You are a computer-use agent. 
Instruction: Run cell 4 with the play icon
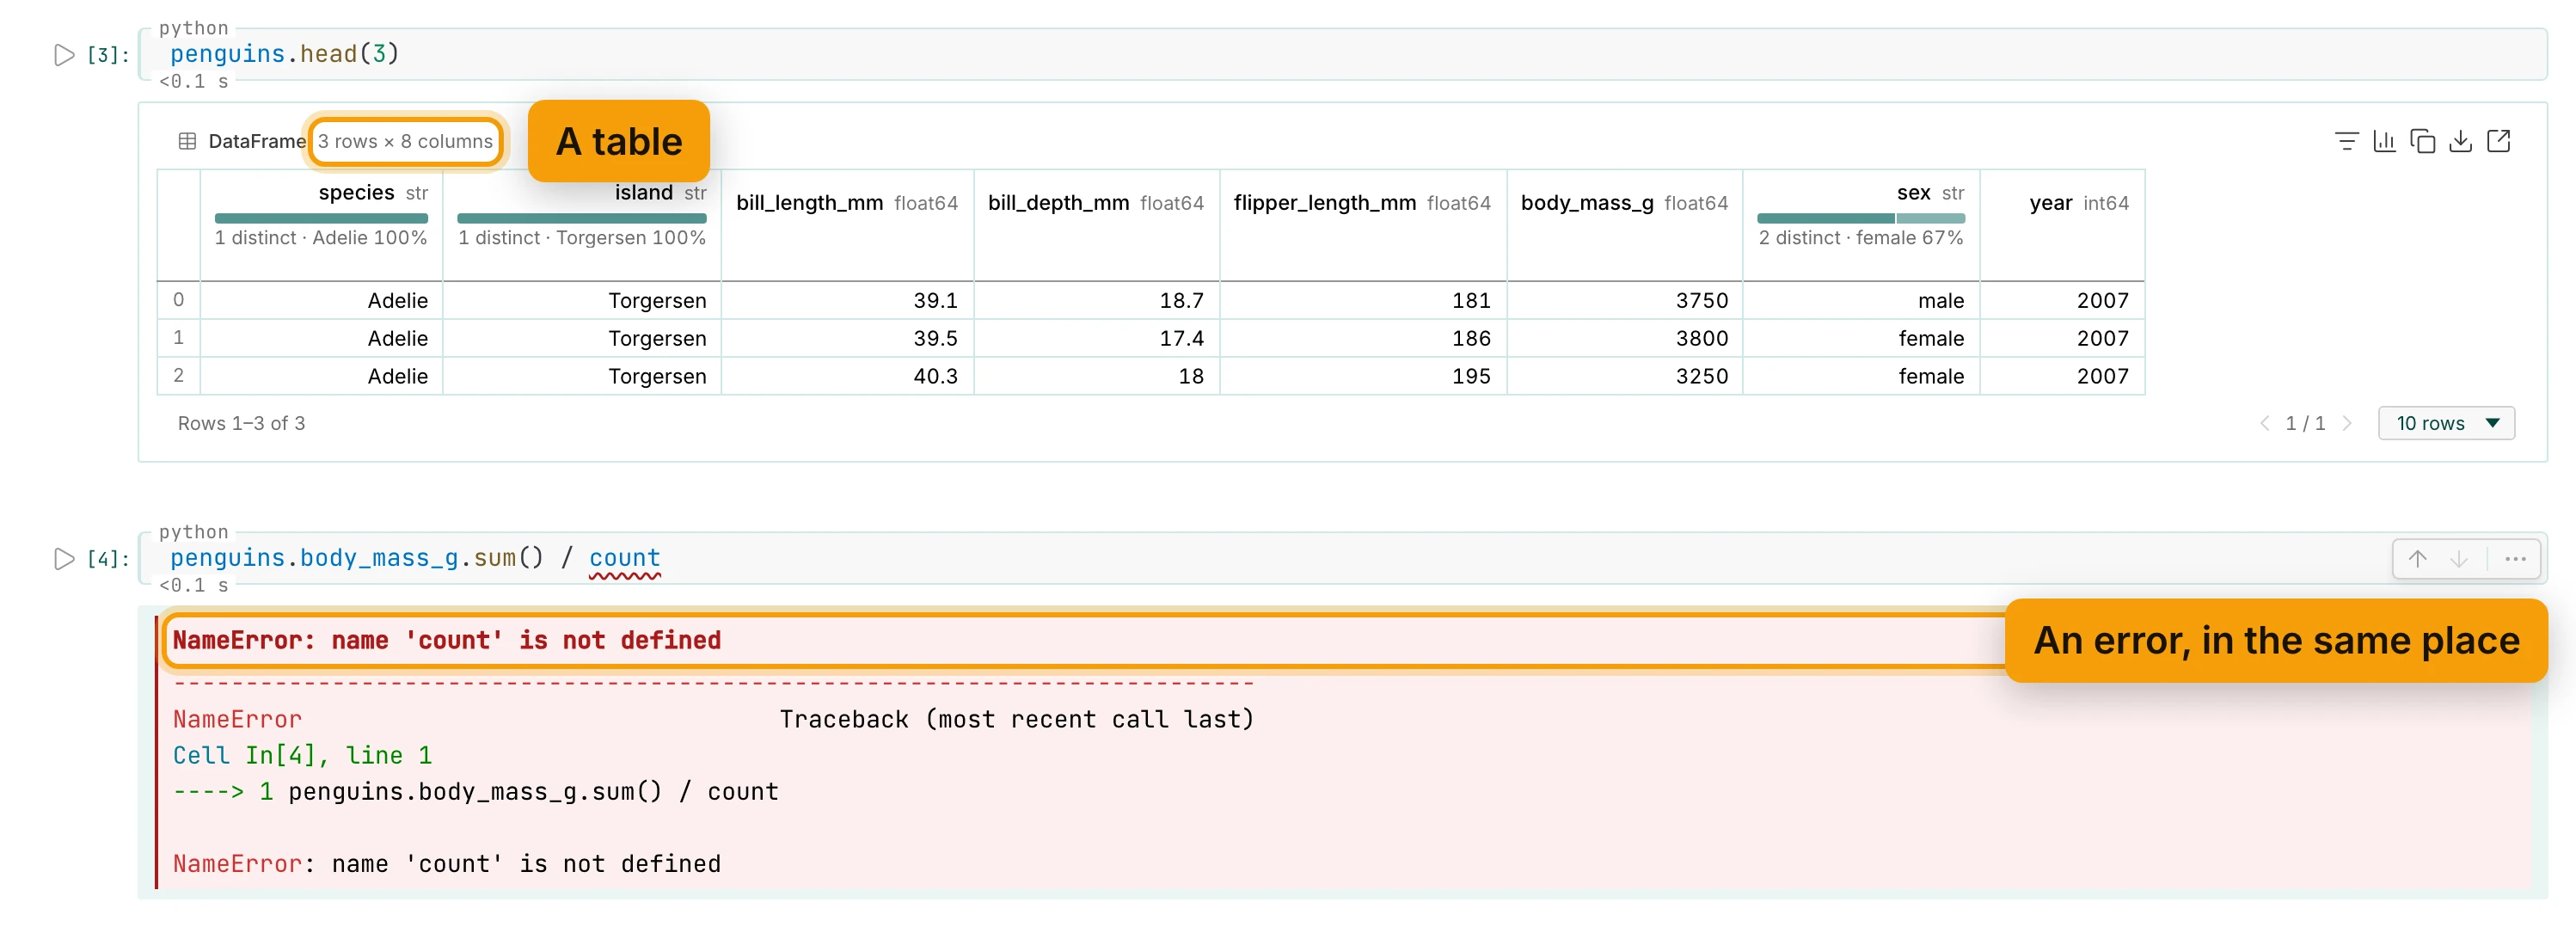click(64, 559)
